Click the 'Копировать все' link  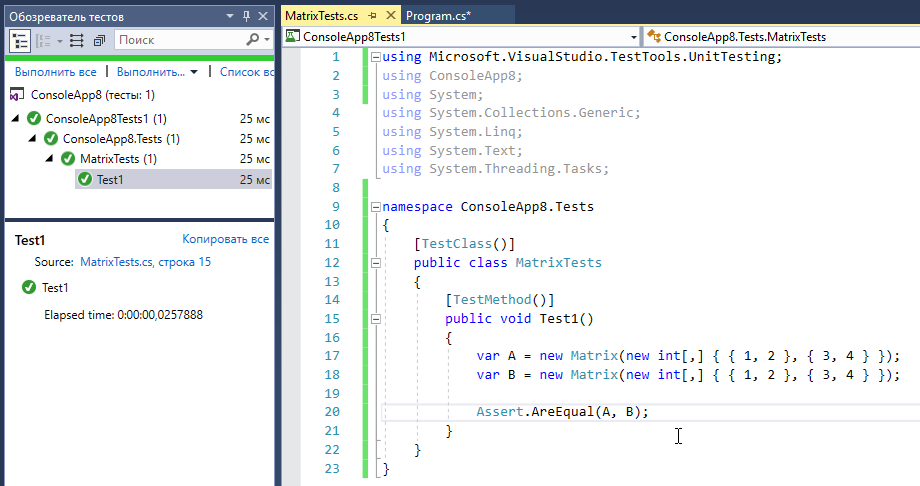click(225, 240)
